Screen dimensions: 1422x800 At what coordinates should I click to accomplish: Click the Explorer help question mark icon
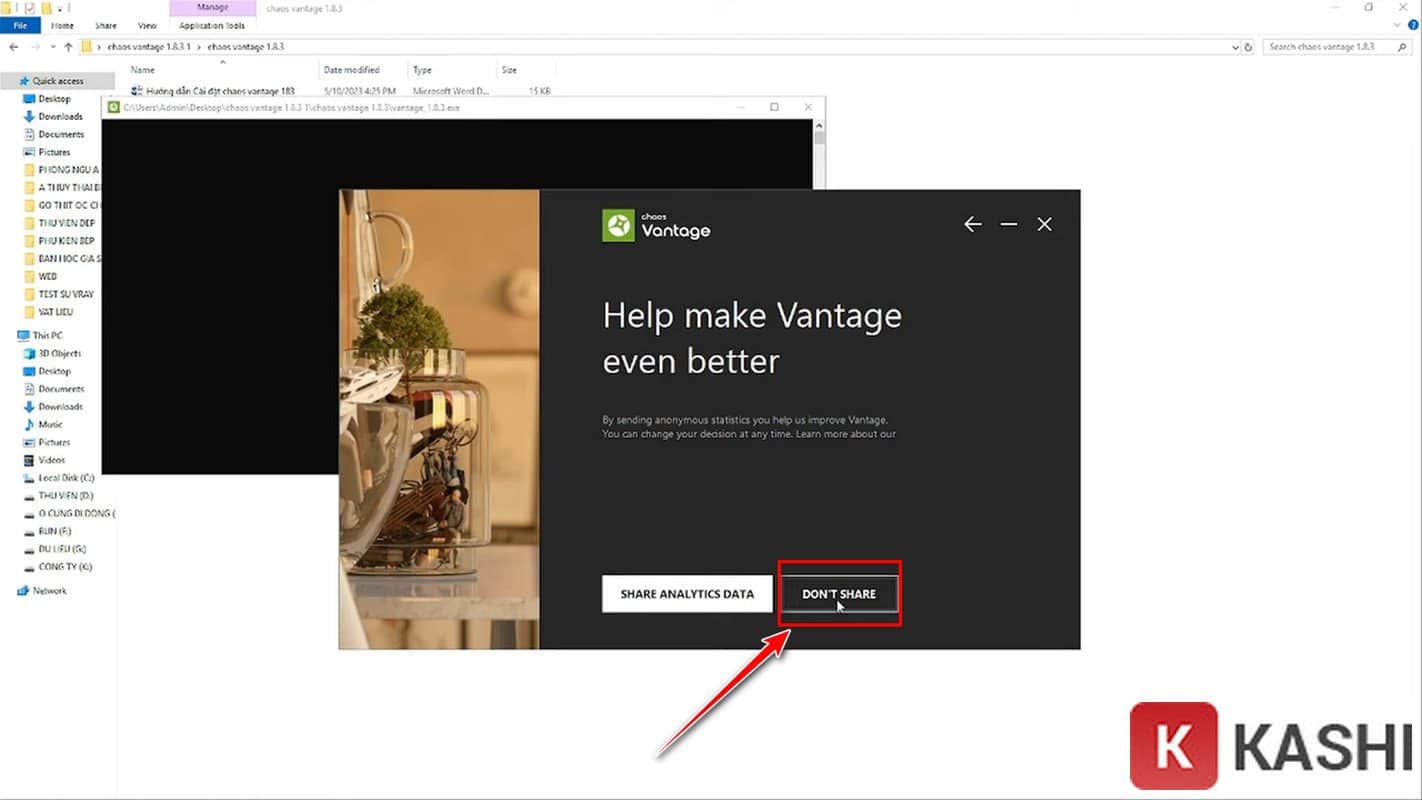pos(1412,26)
